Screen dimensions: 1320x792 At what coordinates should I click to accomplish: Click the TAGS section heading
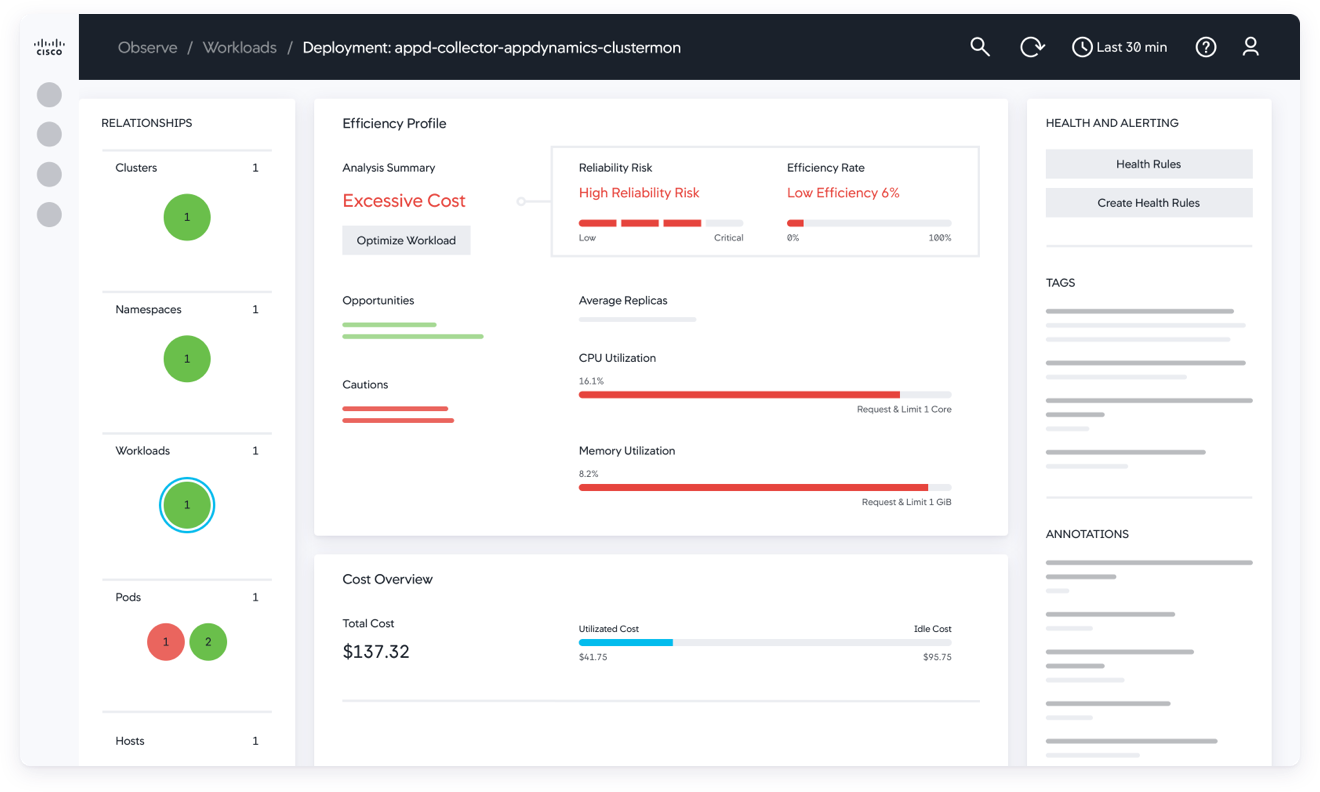[1060, 283]
